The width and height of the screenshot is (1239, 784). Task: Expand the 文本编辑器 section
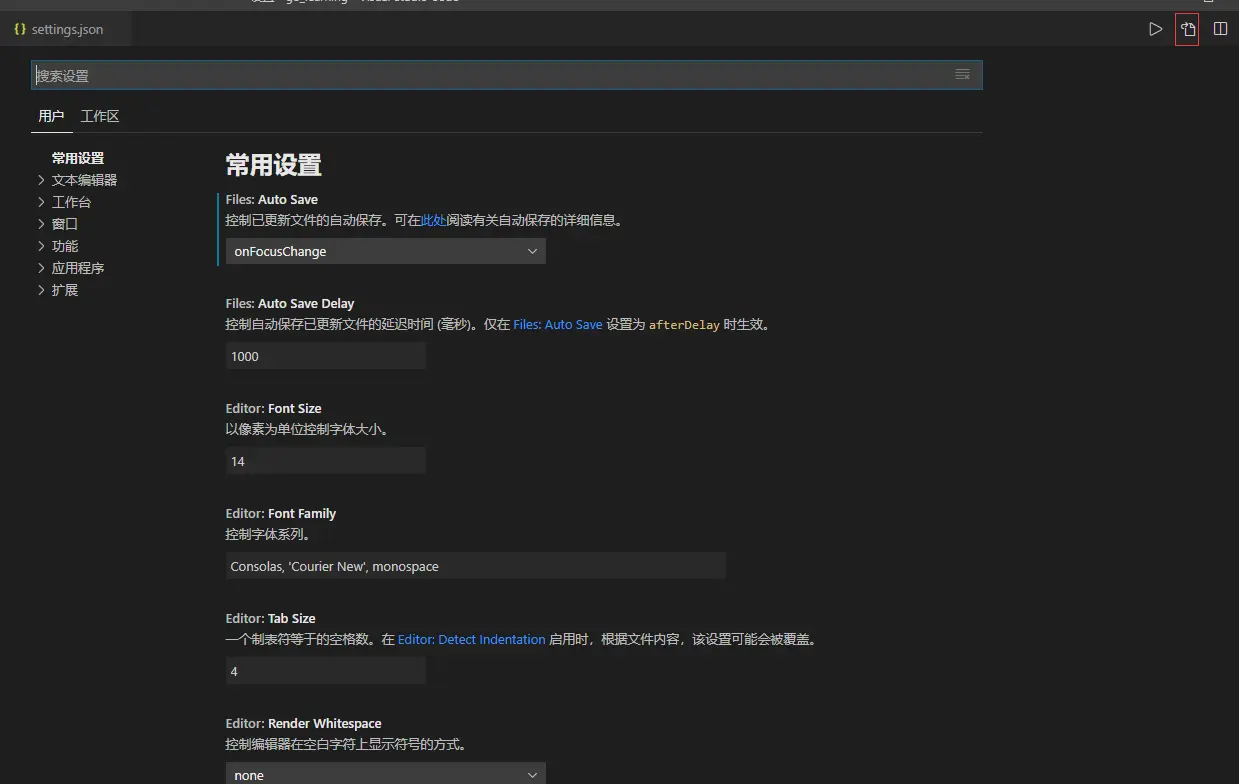(84, 179)
